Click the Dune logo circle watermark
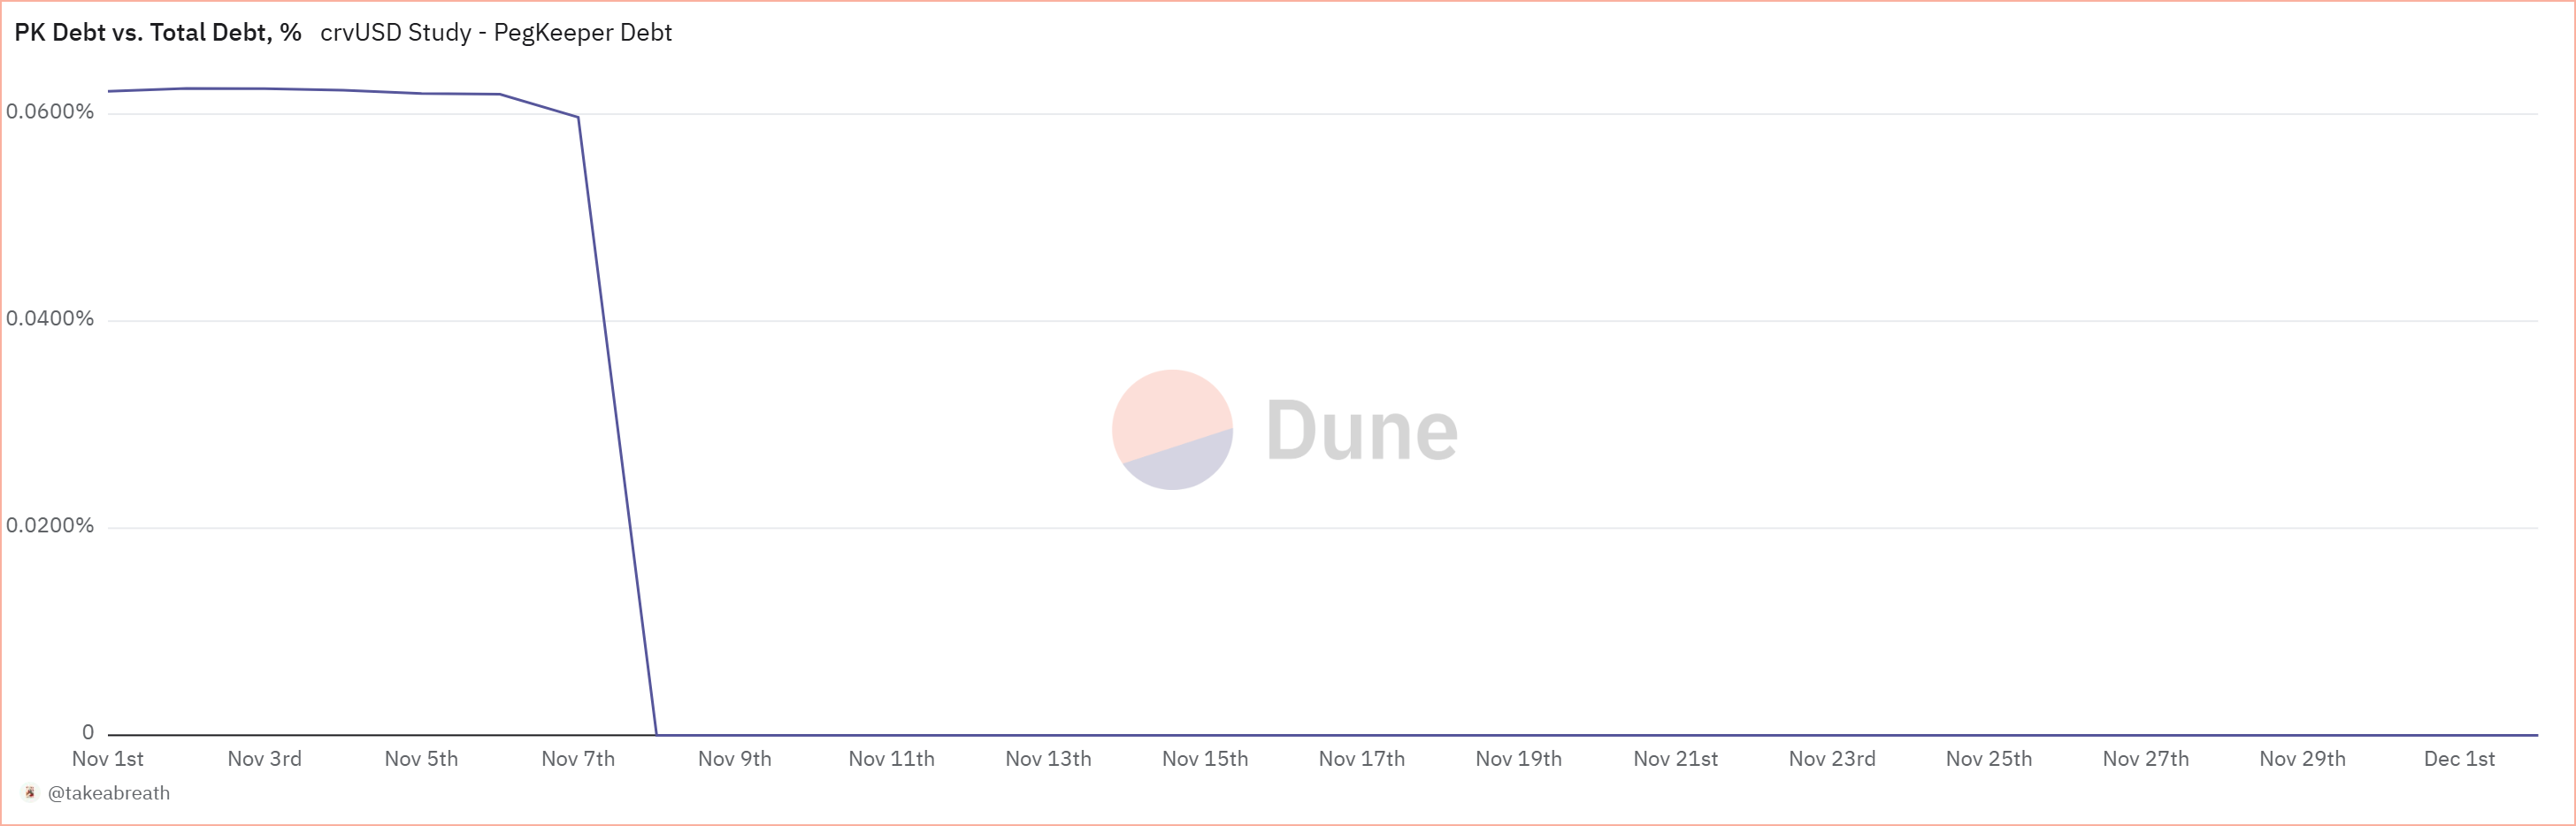2576x826 pixels. click(x=1172, y=430)
